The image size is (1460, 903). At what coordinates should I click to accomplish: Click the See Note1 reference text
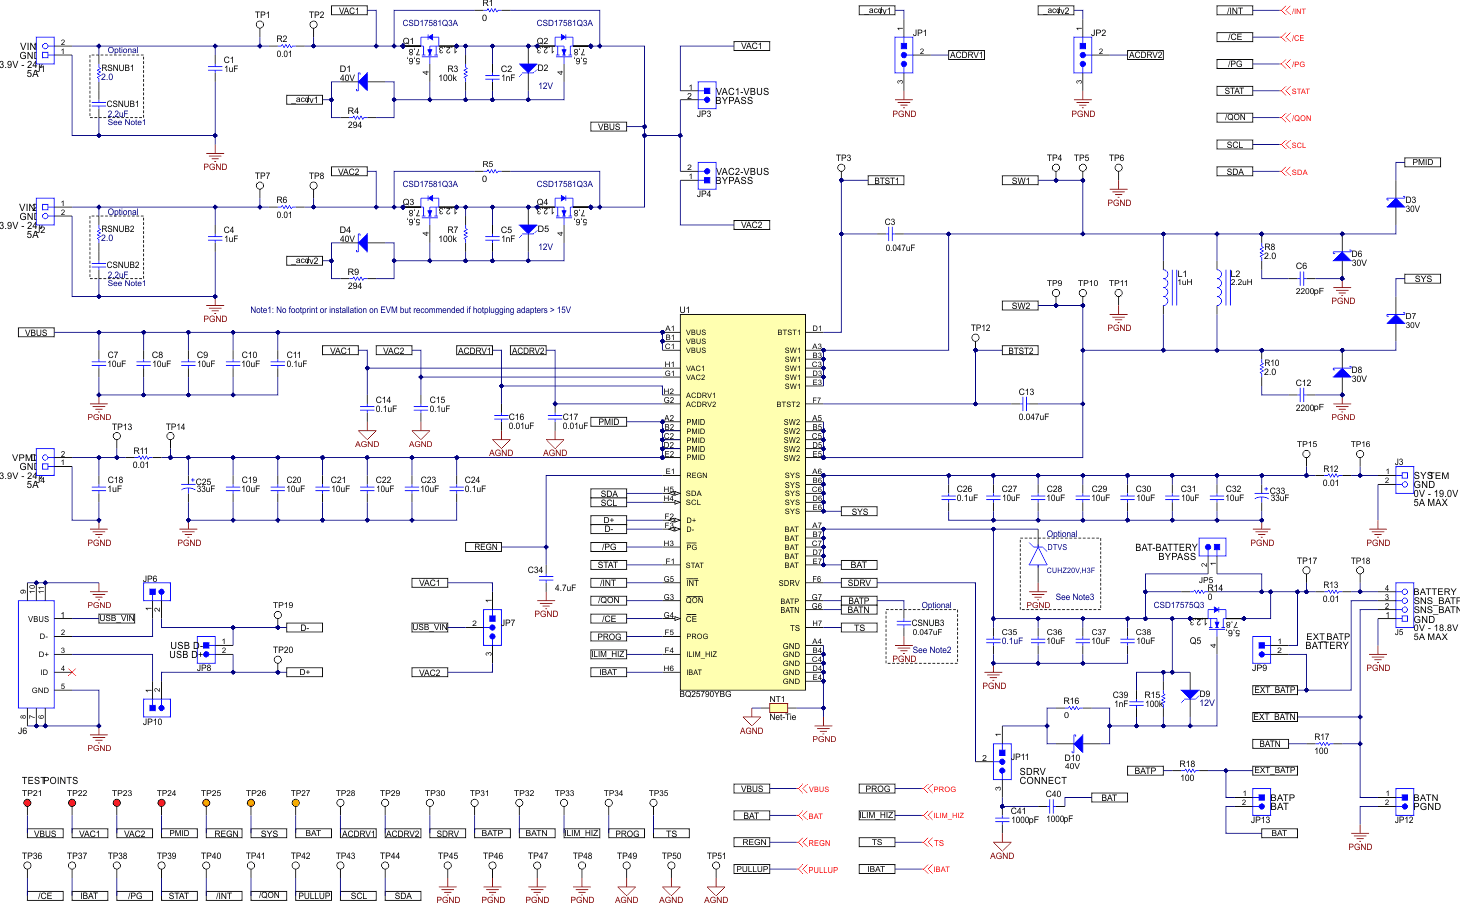[x=125, y=122]
